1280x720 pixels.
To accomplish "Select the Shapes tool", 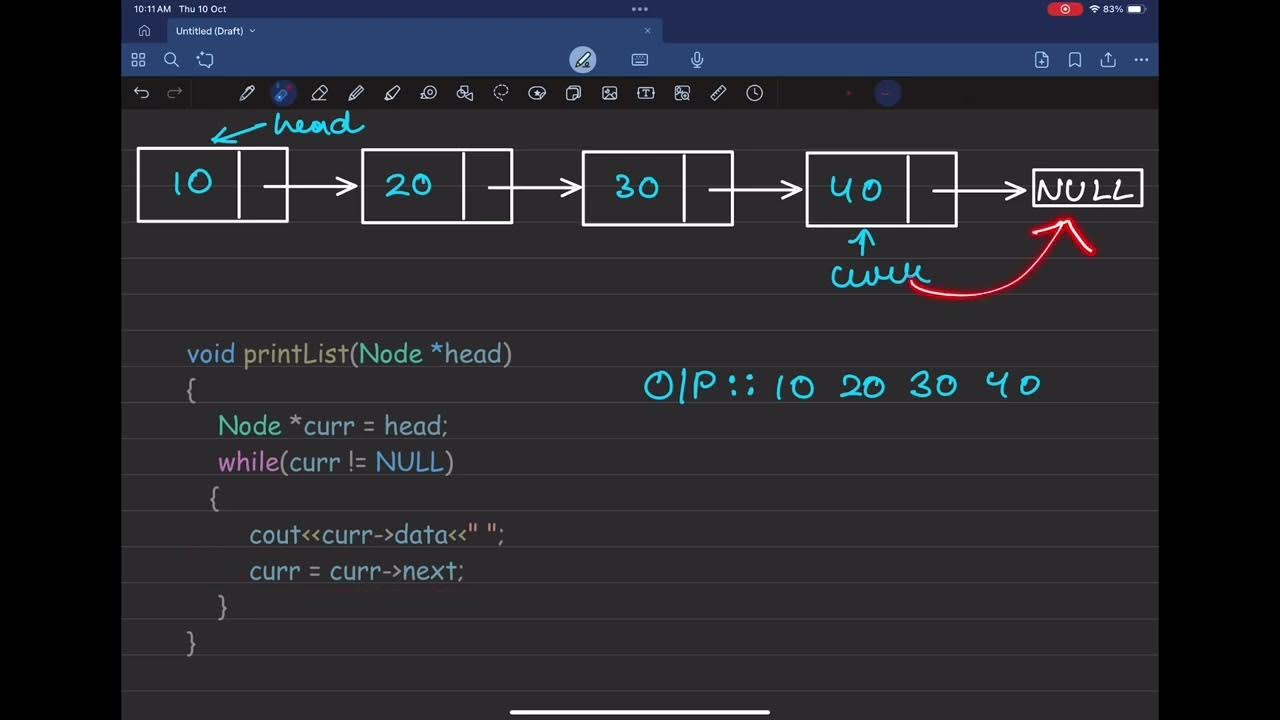I will 465,93.
